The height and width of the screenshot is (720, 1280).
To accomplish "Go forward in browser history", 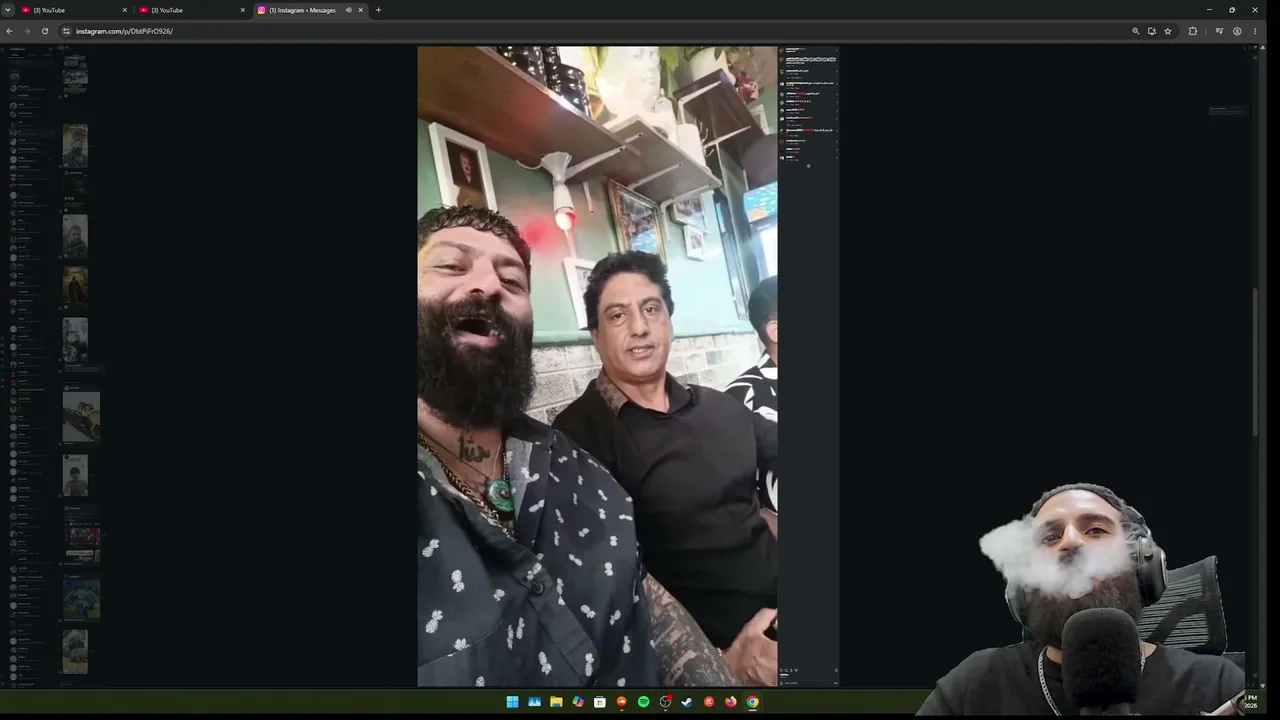I will click(27, 31).
